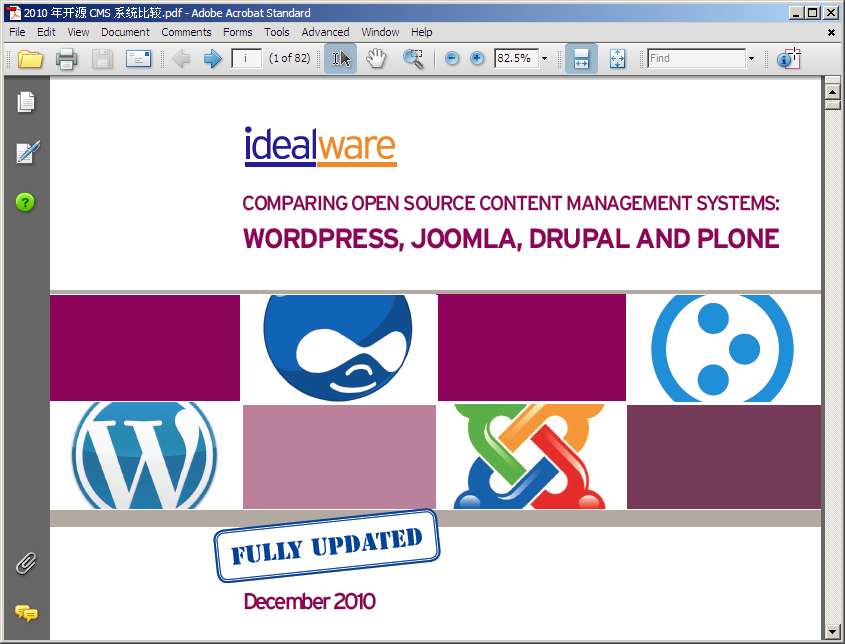Viewport: 845px width, 644px height.
Task: Open the Pages panel in the sidebar
Action: click(x=26, y=102)
